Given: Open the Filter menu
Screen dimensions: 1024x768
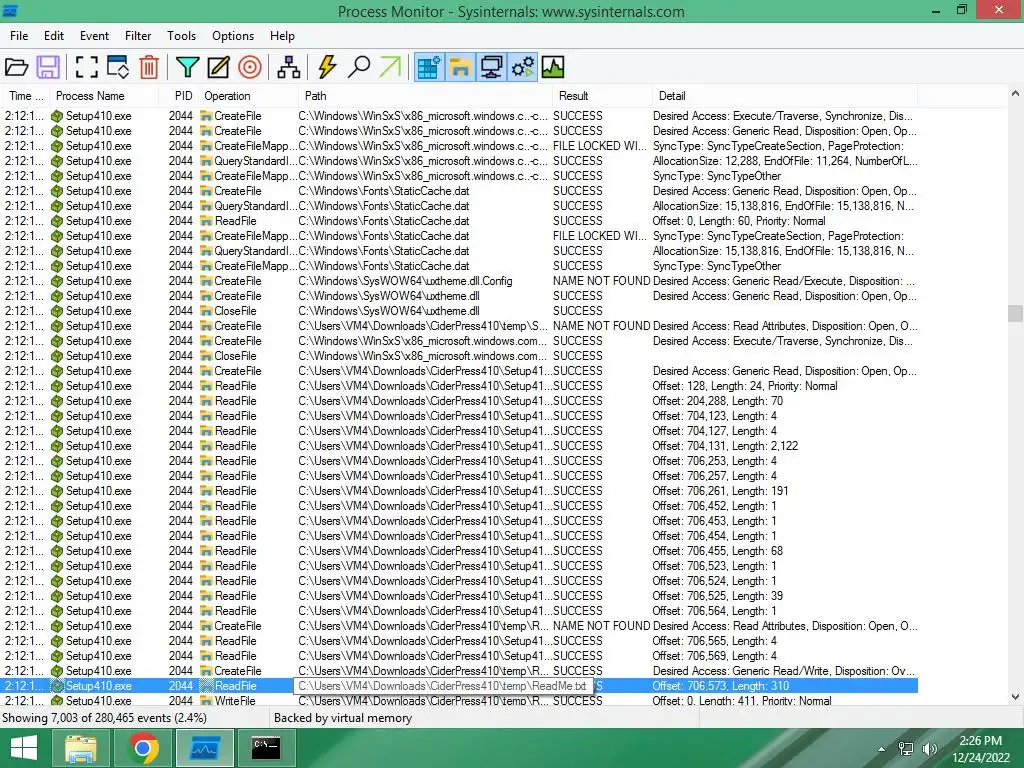Looking at the screenshot, I should (138, 36).
